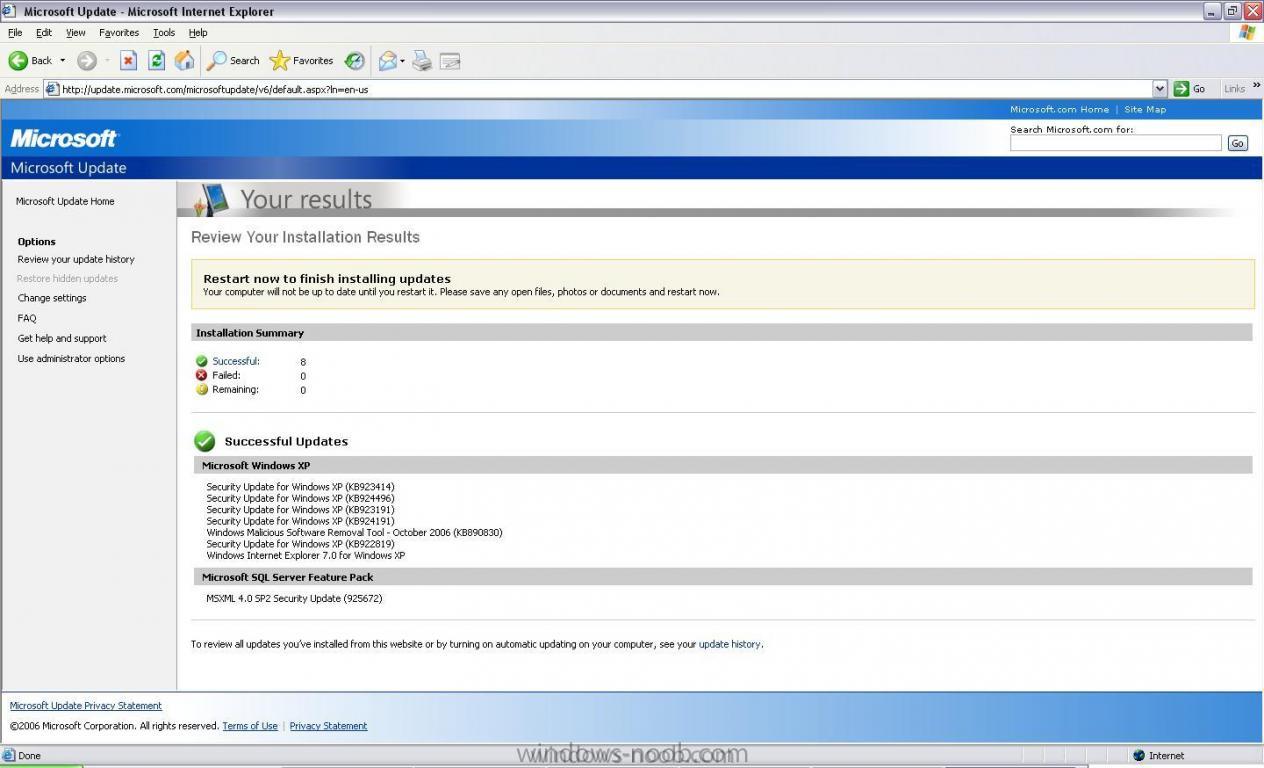The height and width of the screenshot is (768, 1264).
Task: Open the Microsoft.com Home link
Action: pyautogui.click(x=1059, y=110)
